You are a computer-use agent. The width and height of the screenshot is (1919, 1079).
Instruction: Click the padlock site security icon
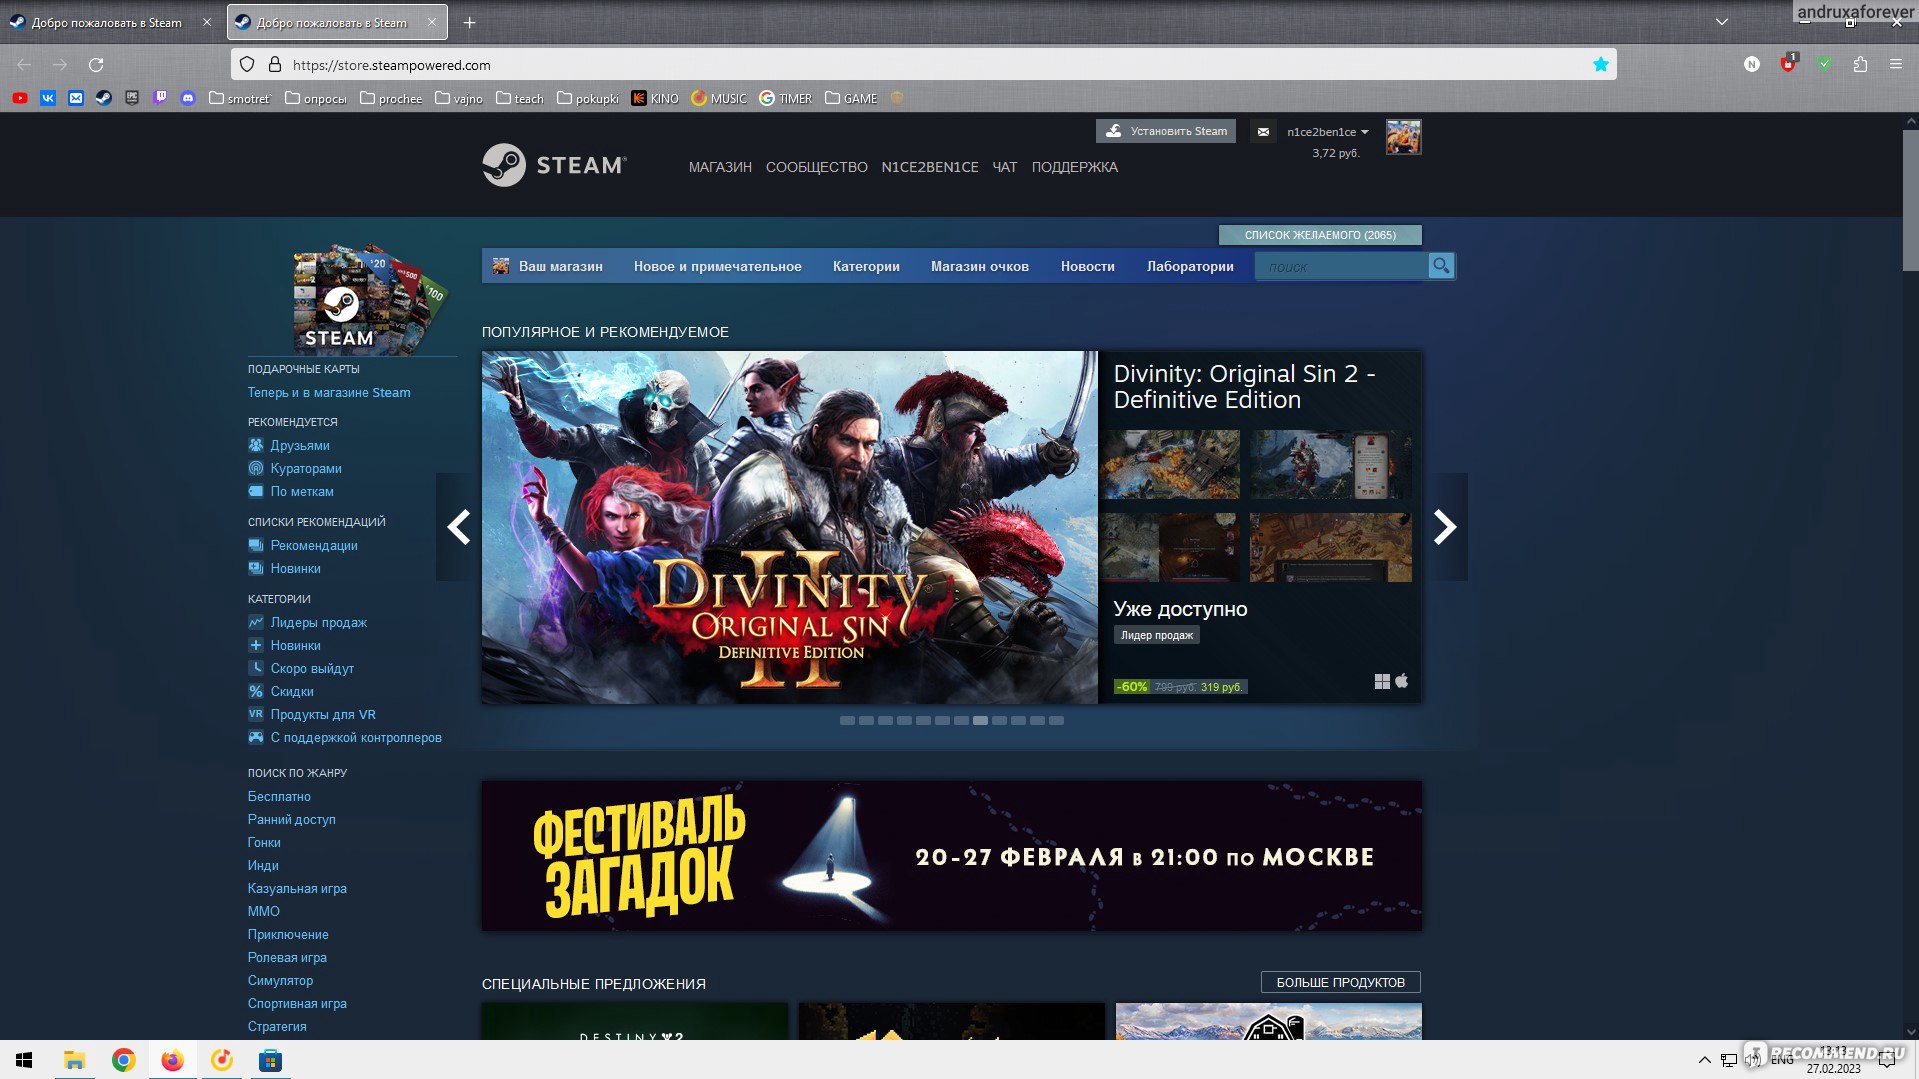tap(275, 65)
